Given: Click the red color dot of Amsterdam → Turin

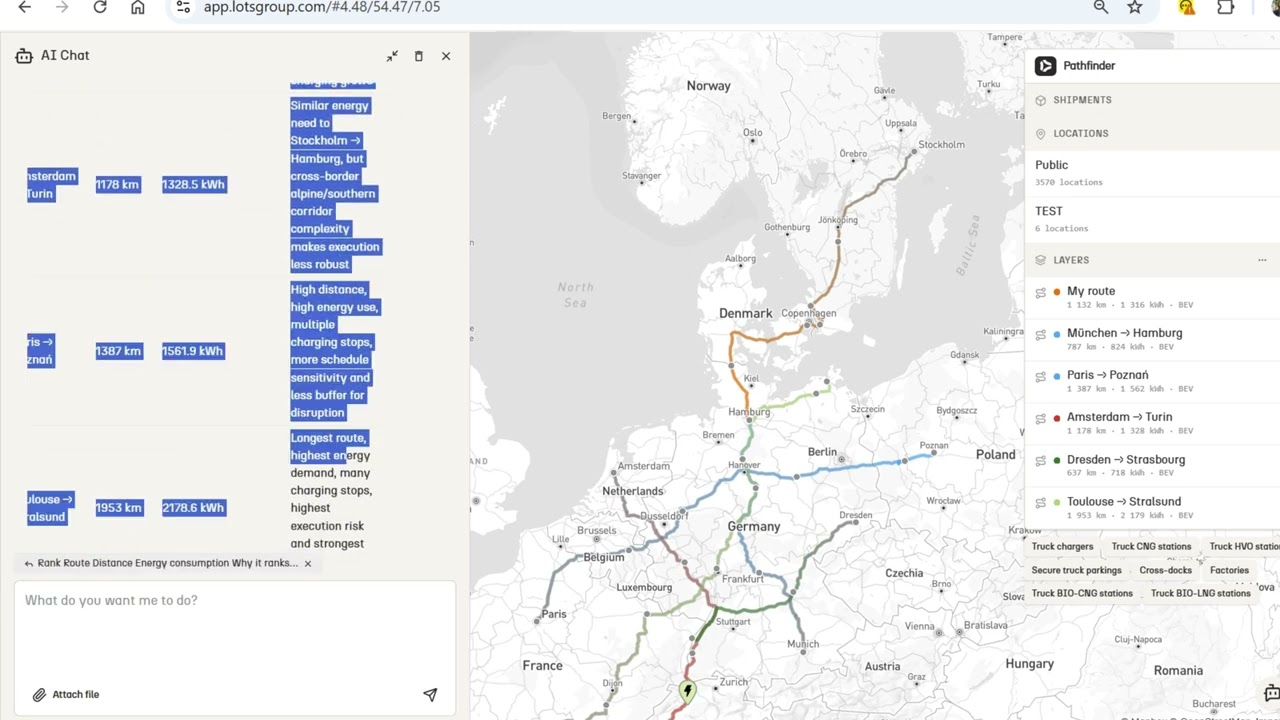Looking at the screenshot, I should (1057, 418).
